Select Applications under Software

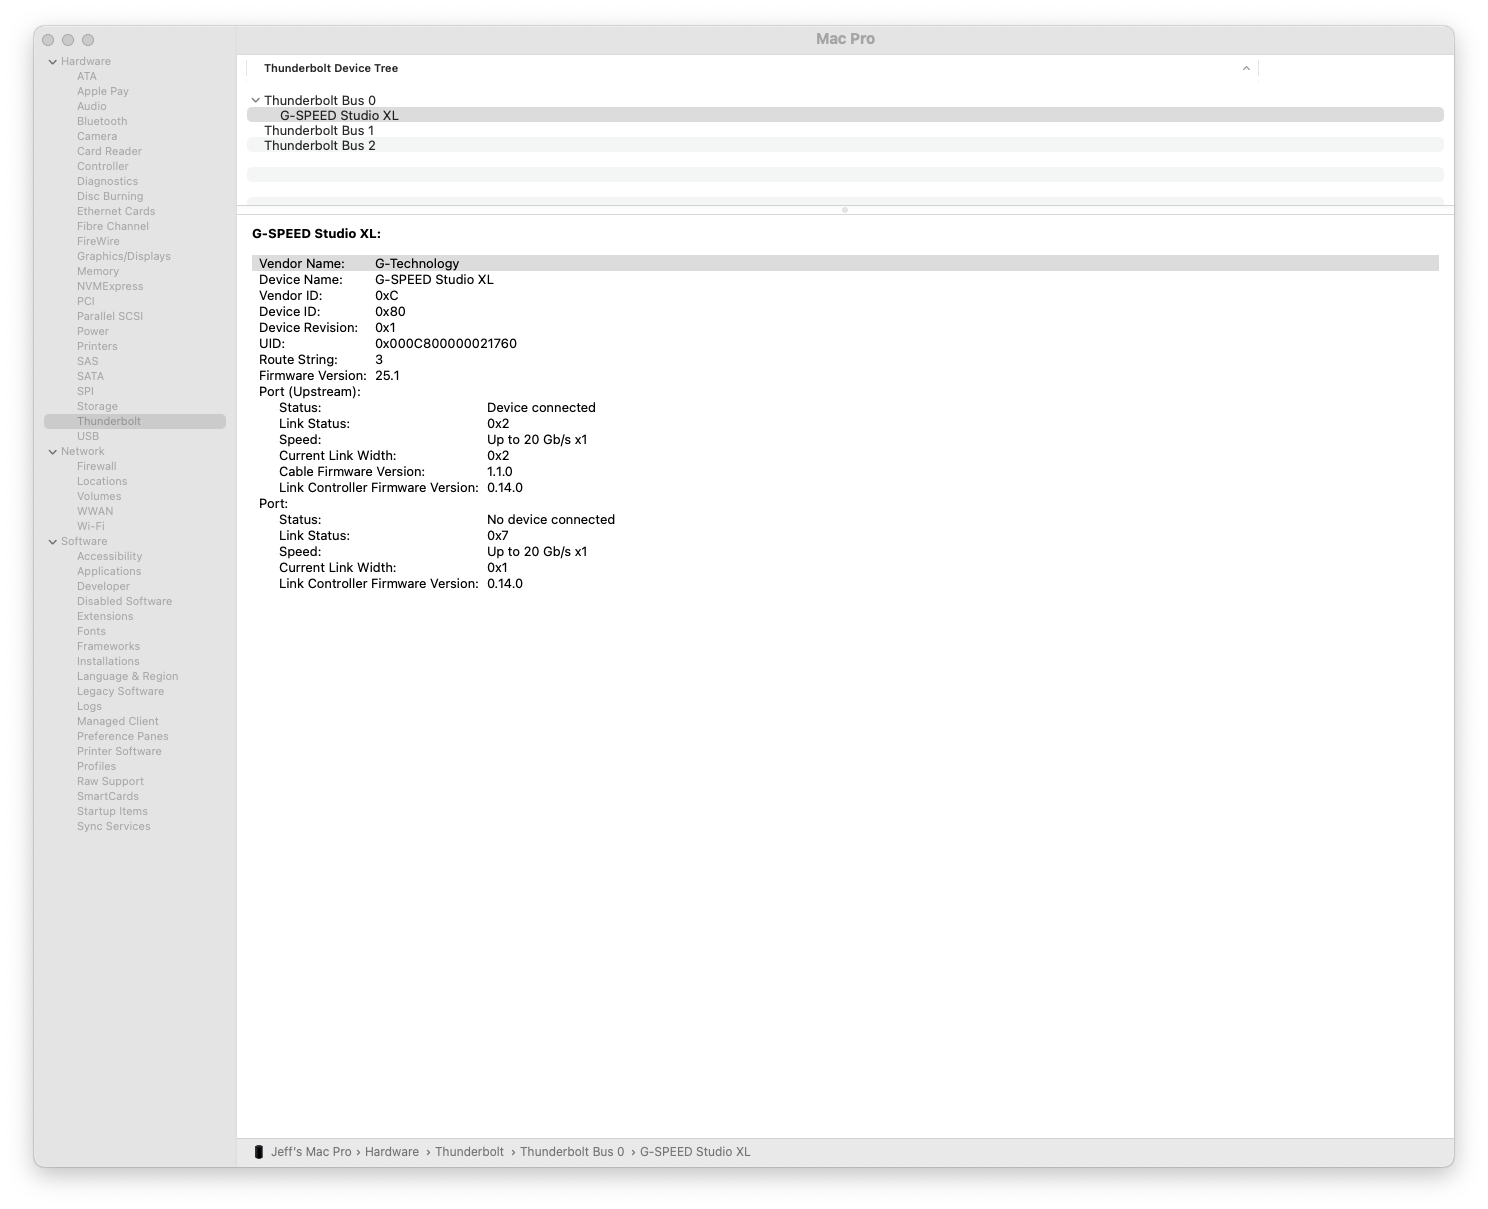pyautogui.click(x=109, y=571)
